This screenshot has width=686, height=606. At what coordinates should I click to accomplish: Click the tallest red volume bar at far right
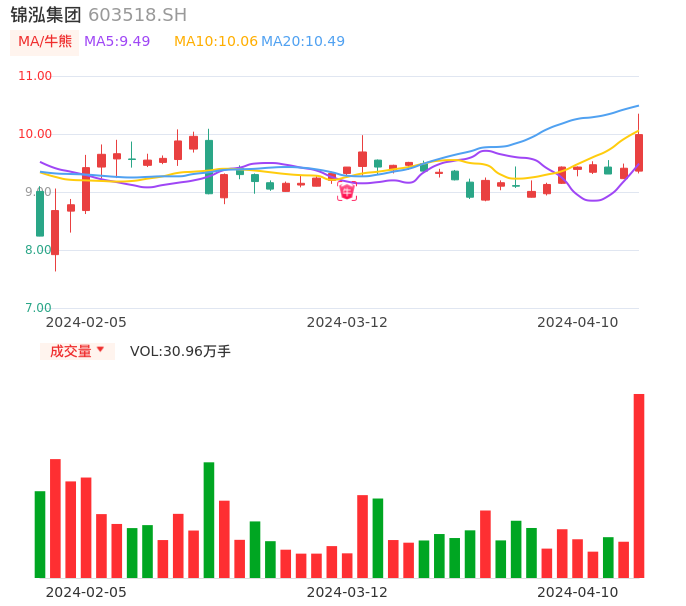639,485
